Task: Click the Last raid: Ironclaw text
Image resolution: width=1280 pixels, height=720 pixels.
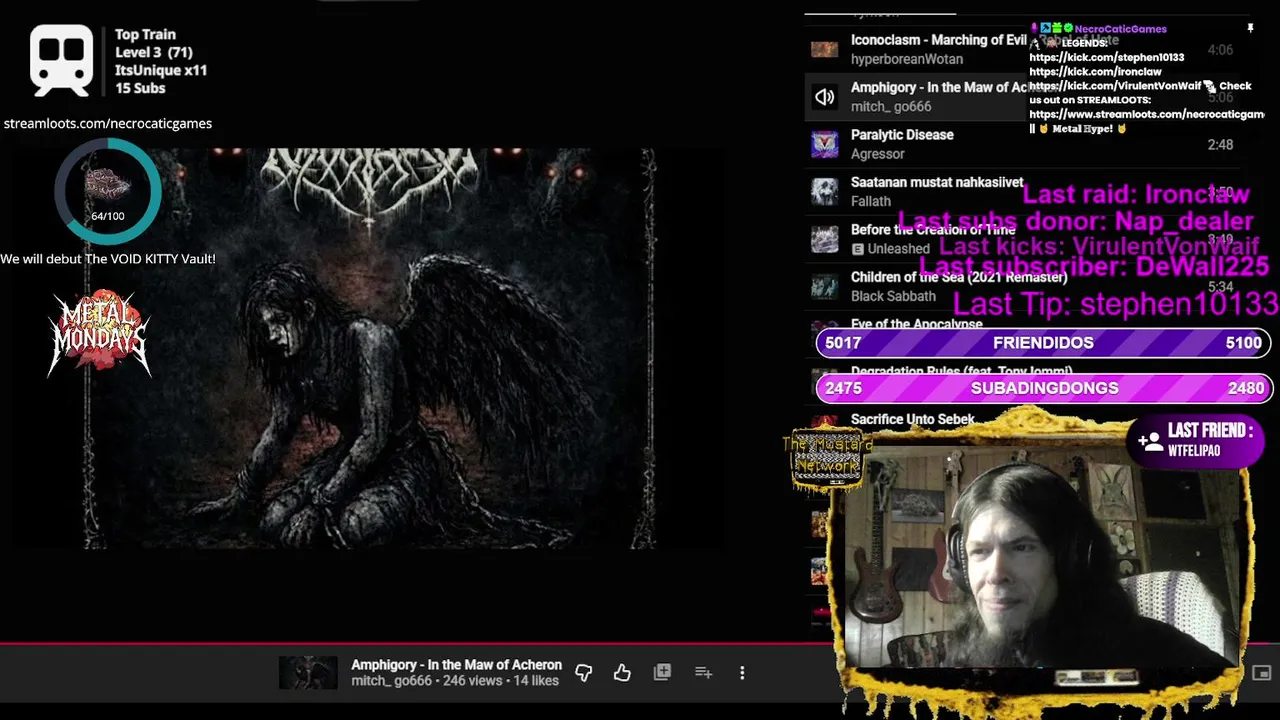Action: point(1136,194)
